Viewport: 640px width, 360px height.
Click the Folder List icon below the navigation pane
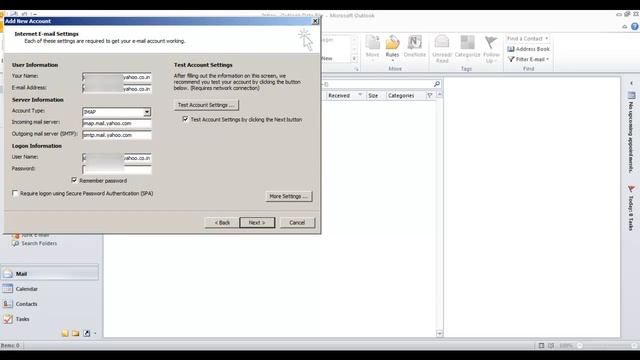click(76, 333)
